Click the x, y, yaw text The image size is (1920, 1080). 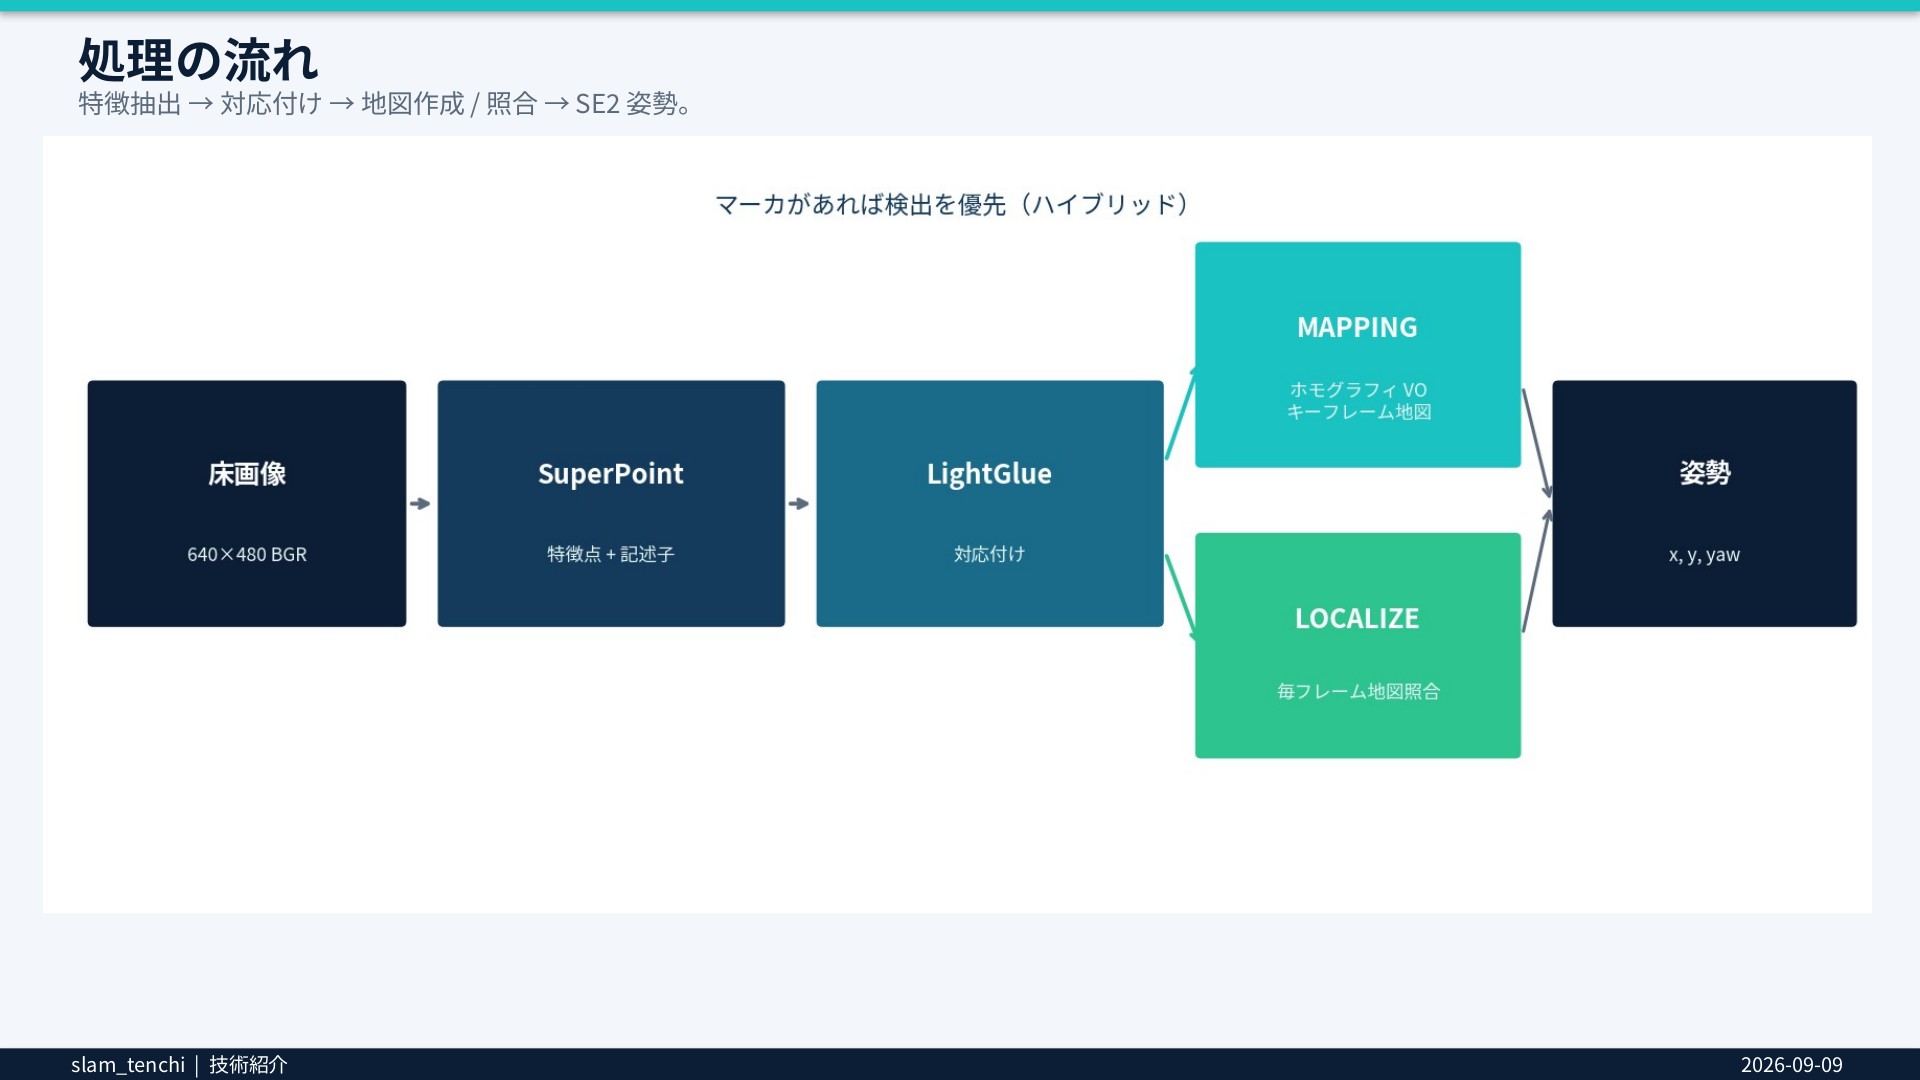click(1704, 555)
